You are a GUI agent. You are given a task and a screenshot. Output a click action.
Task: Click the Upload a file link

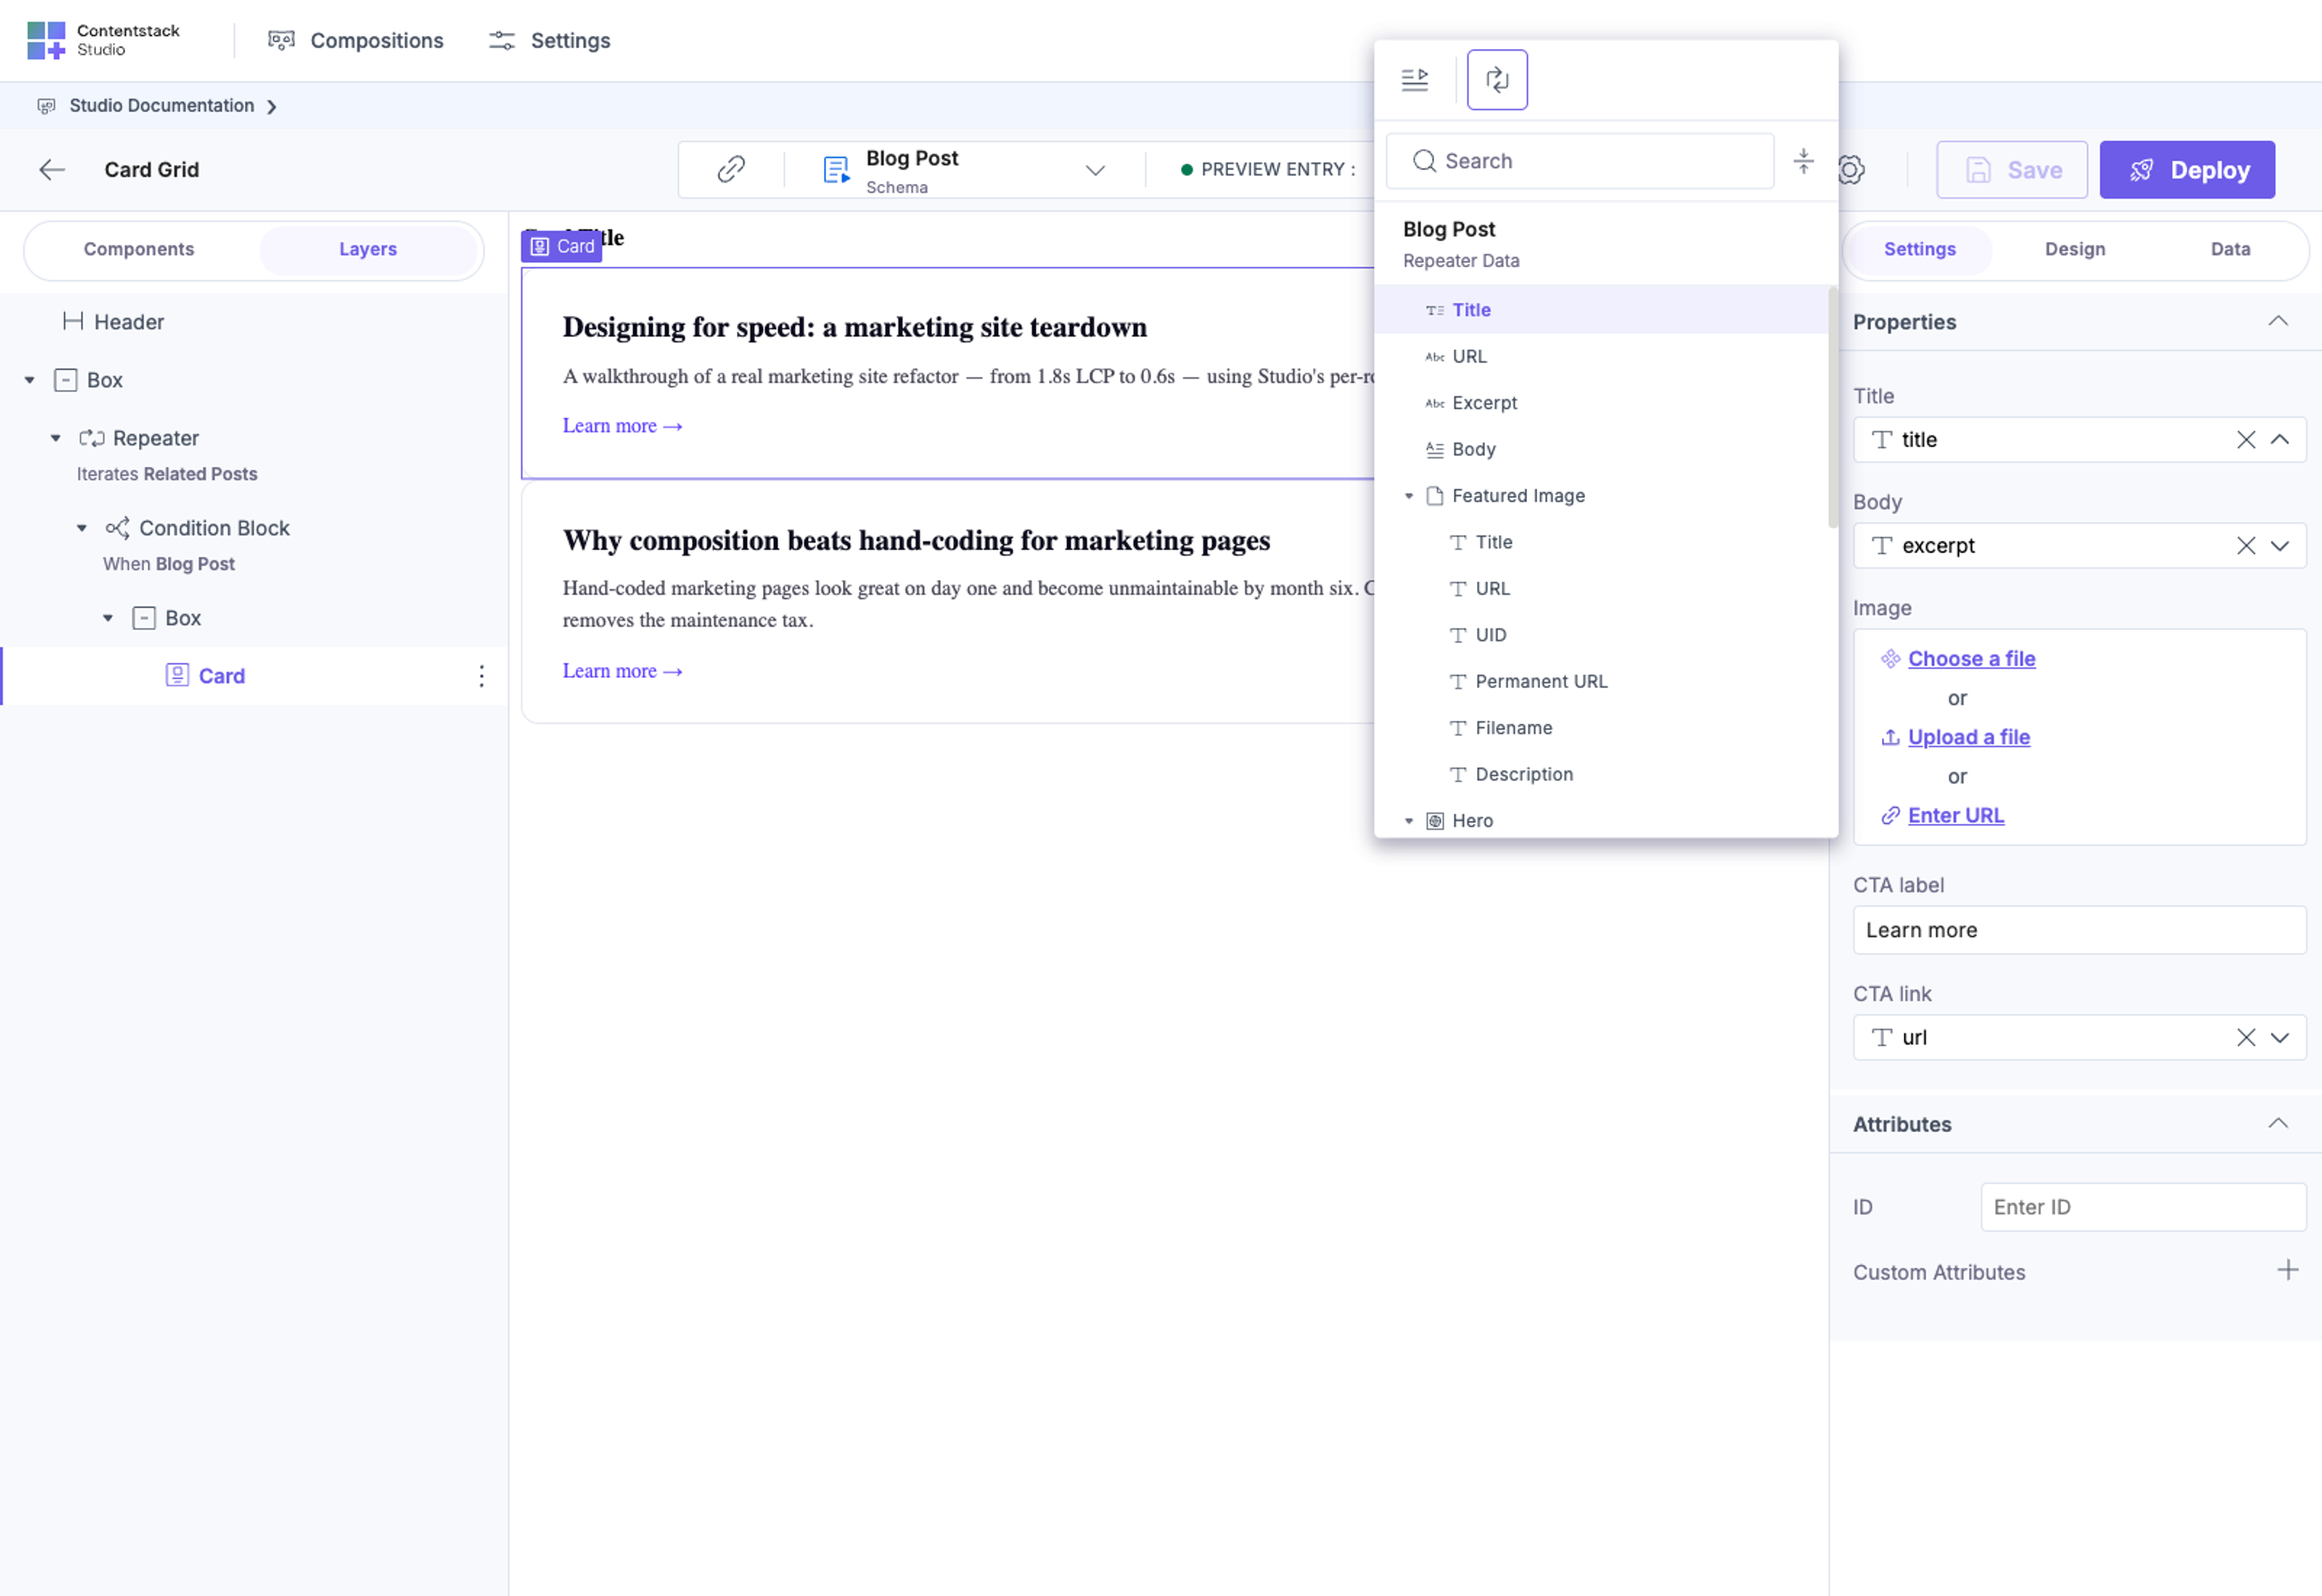[1968, 737]
